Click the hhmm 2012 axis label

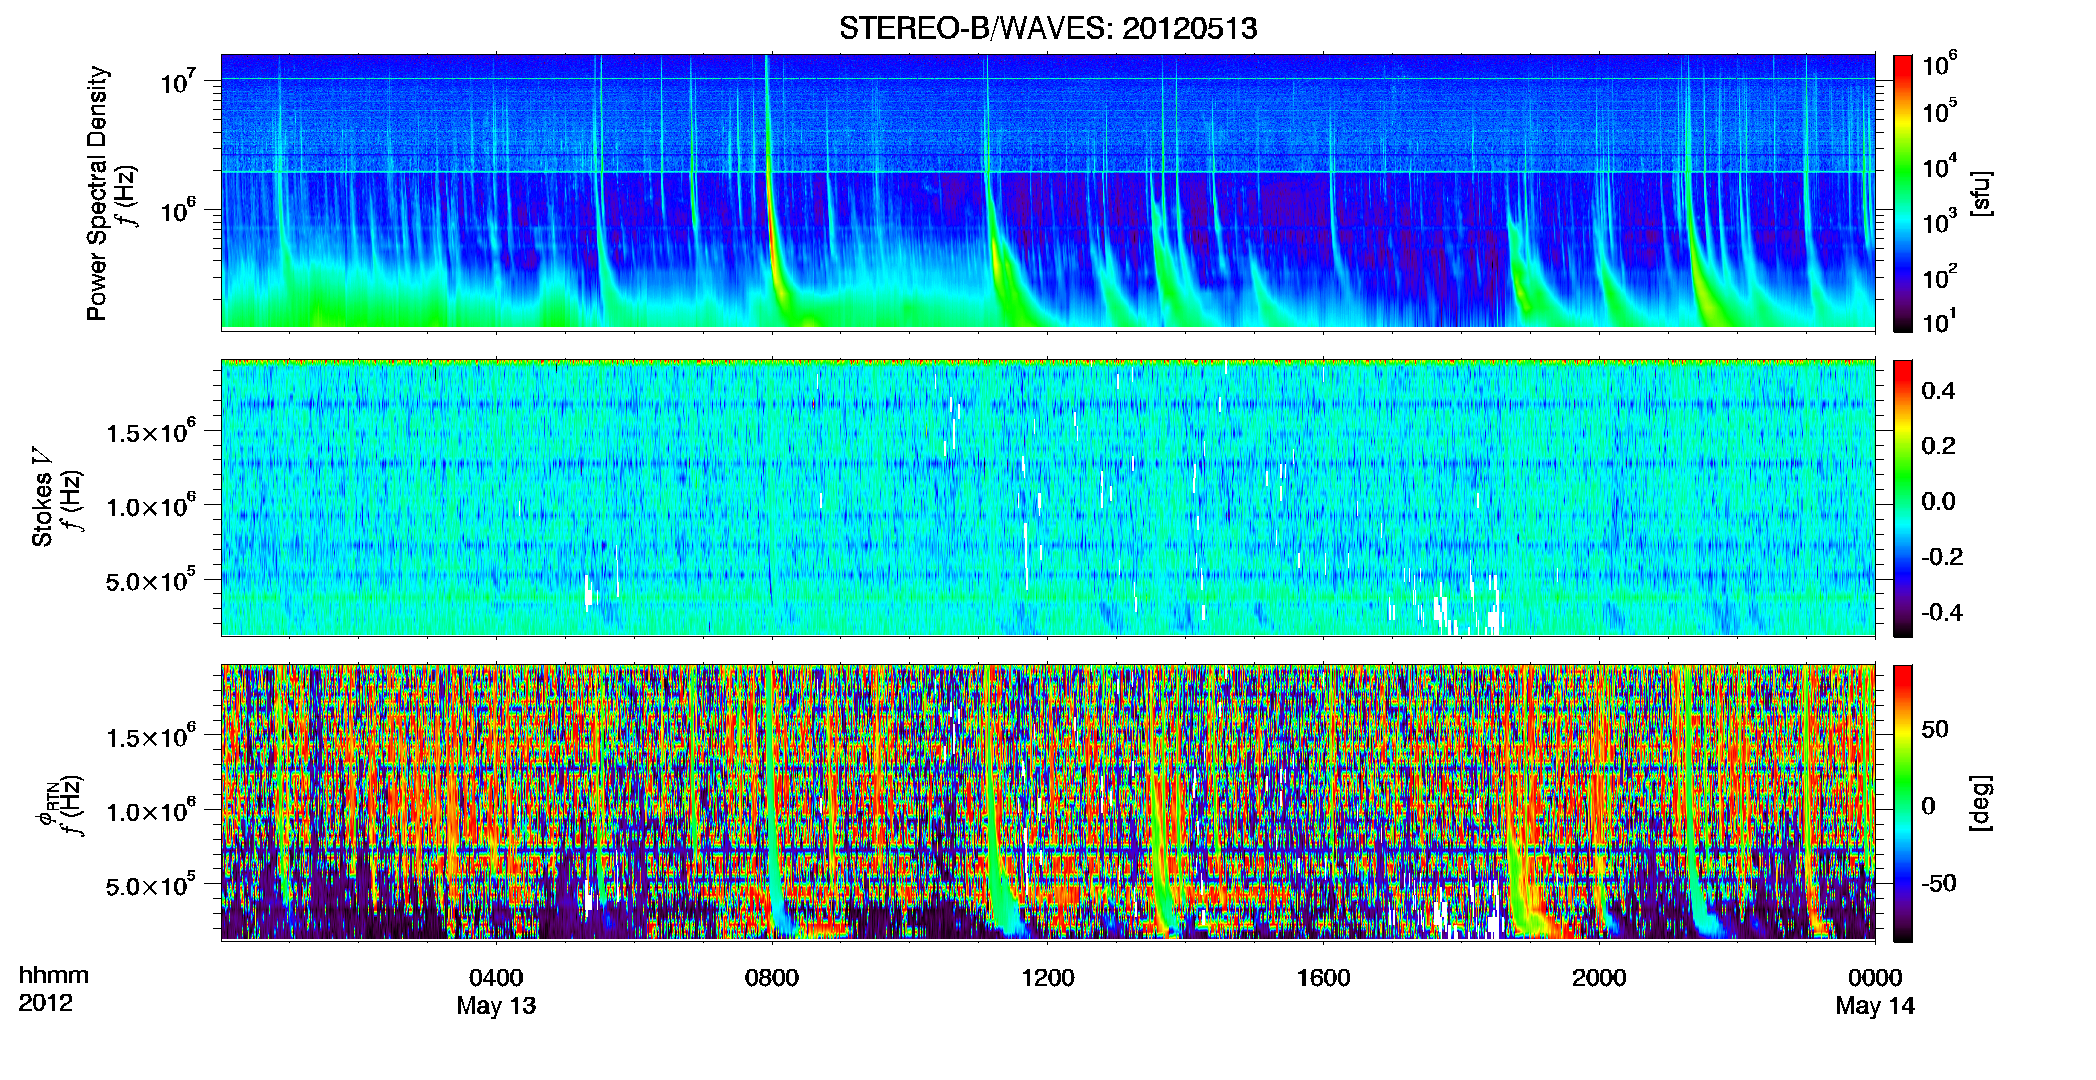53,989
